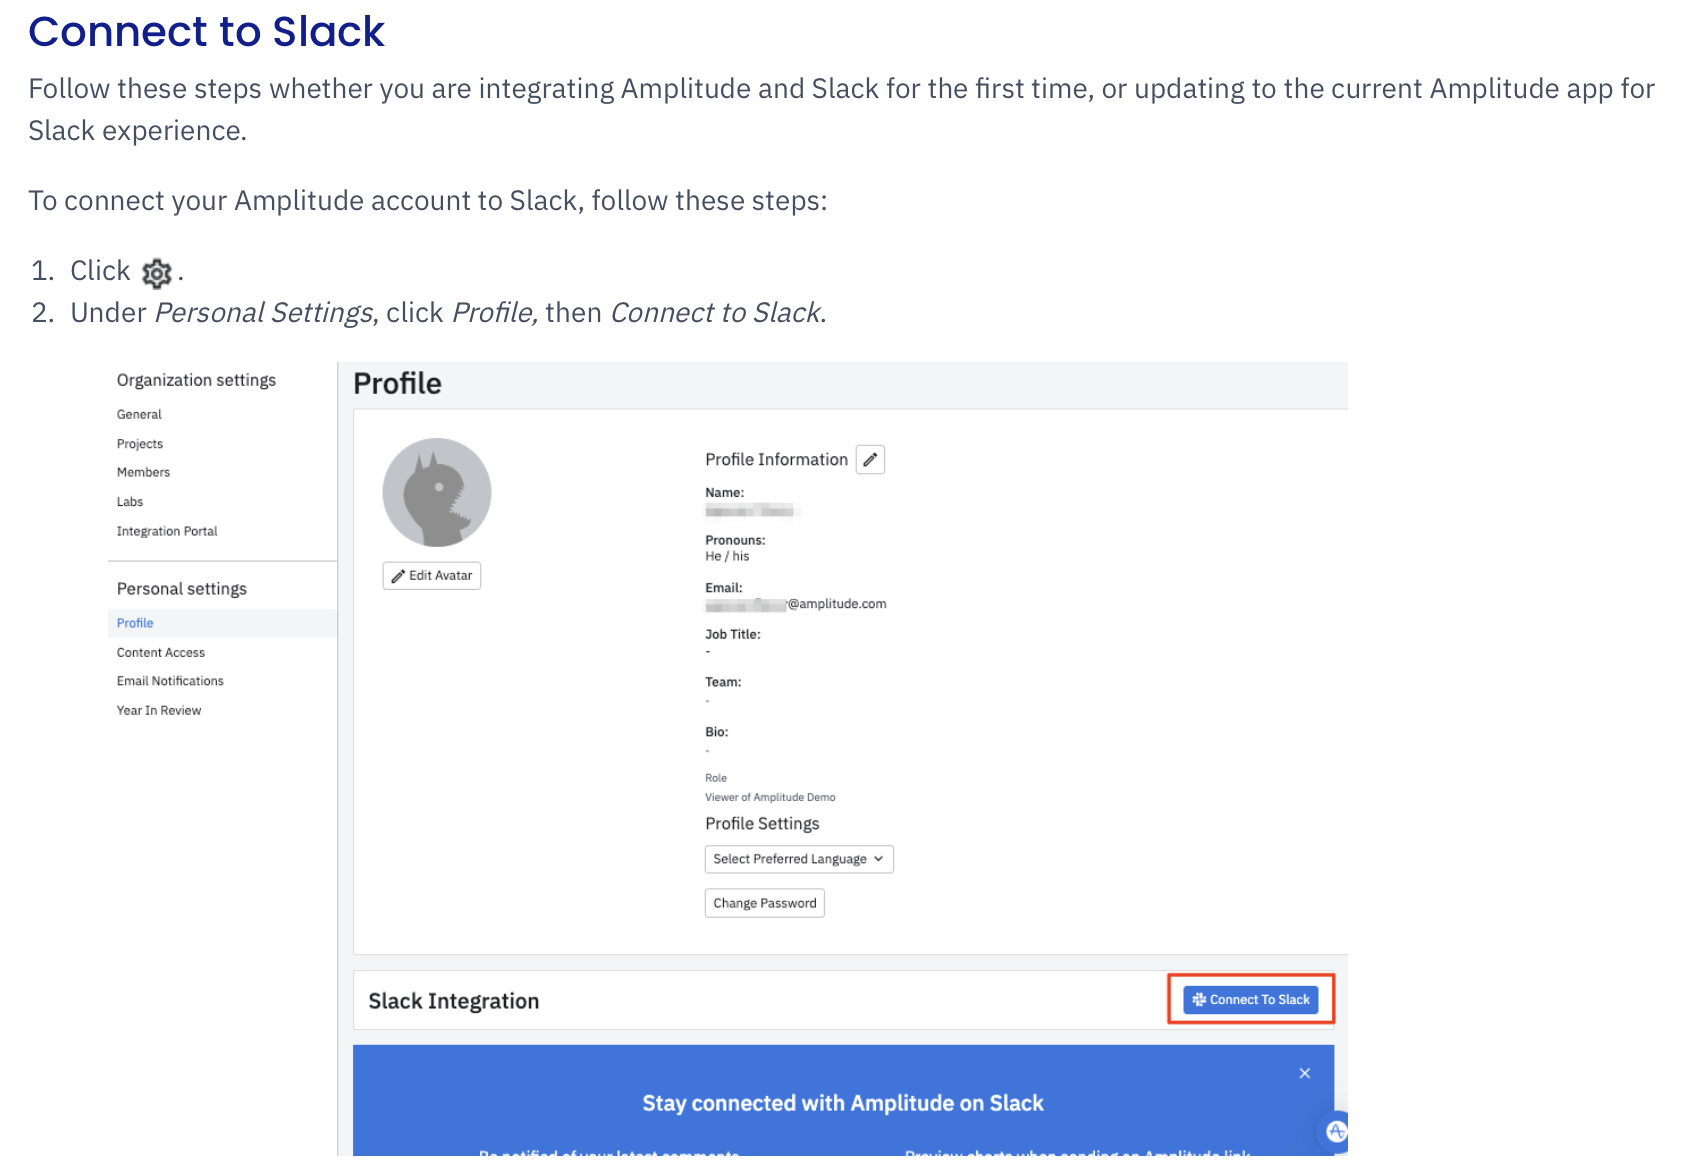Open General under Organization settings
The image size is (1688, 1172).
coord(139,414)
